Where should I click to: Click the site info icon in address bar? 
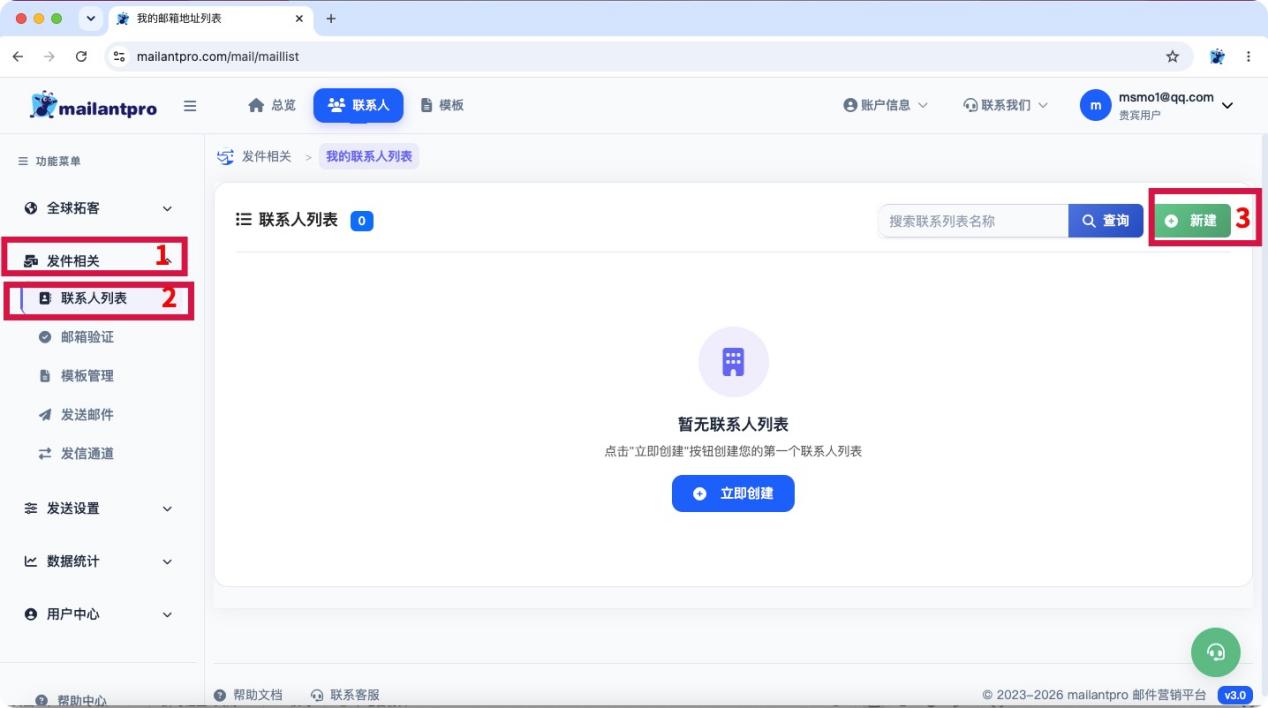120,57
